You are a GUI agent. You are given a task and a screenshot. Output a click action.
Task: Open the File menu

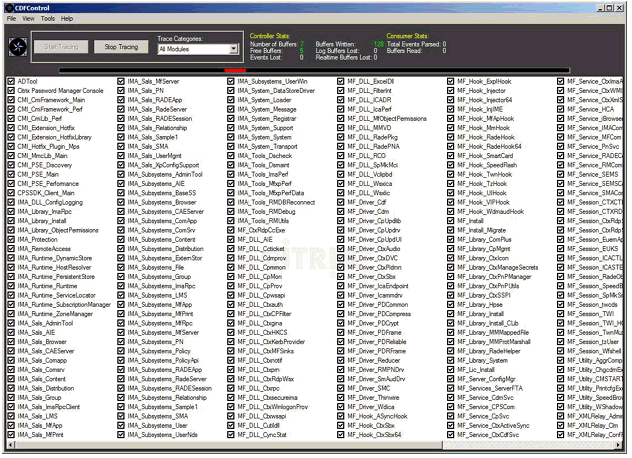(12, 19)
